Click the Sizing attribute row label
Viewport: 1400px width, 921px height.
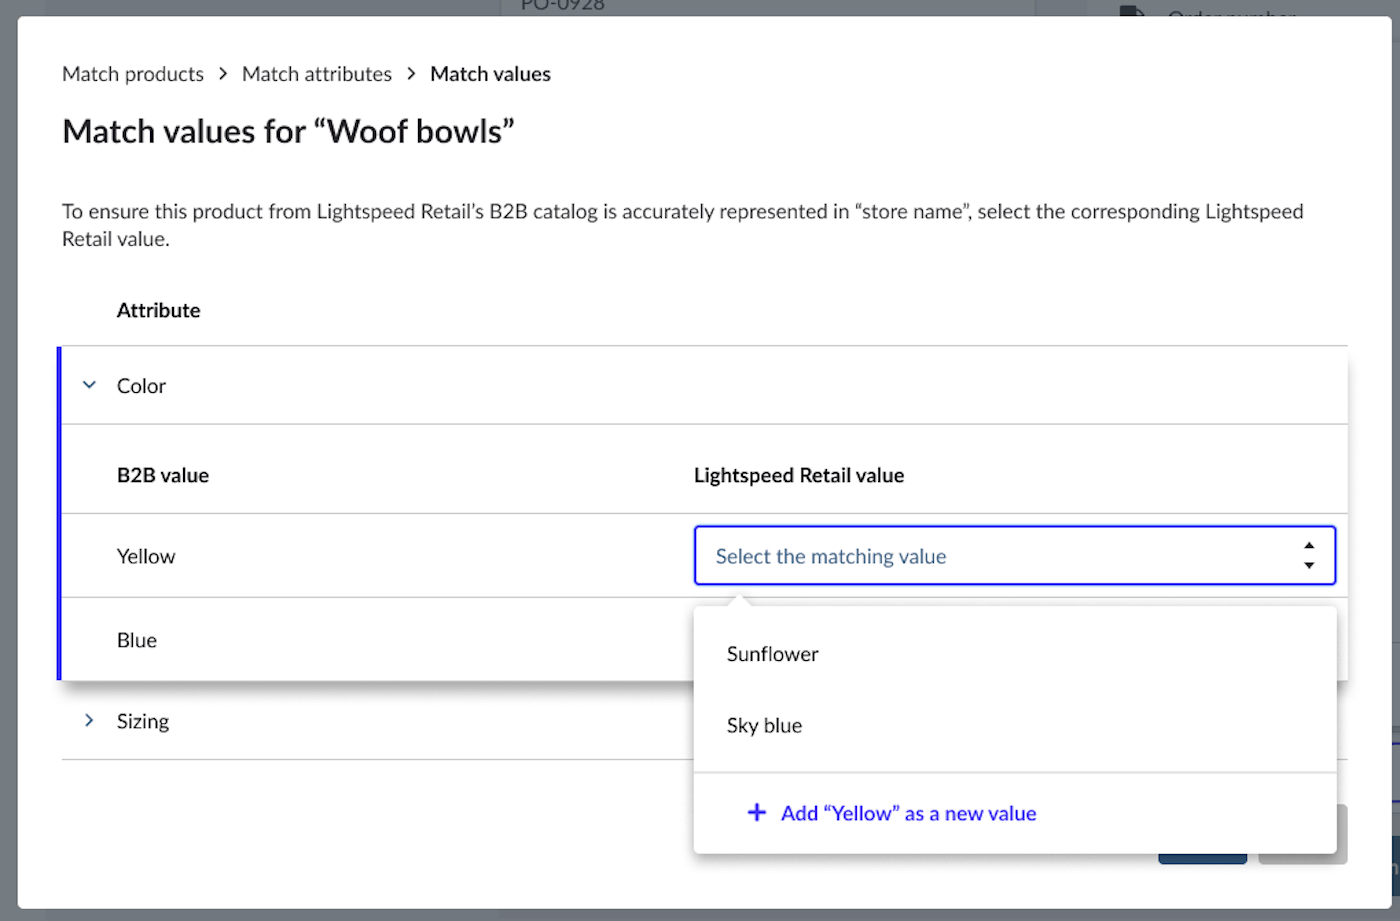143,721
